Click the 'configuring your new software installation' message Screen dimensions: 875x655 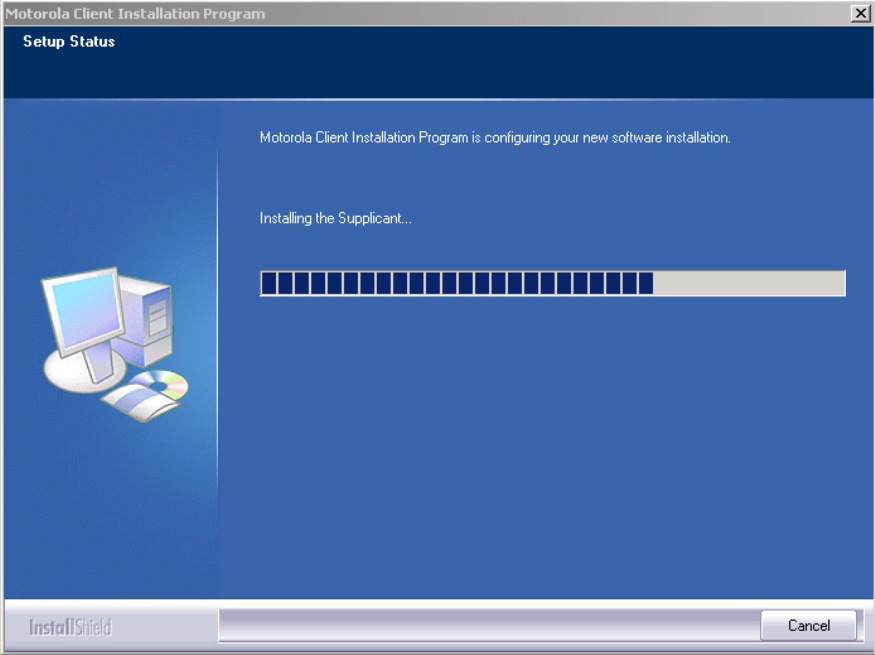[495, 138]
